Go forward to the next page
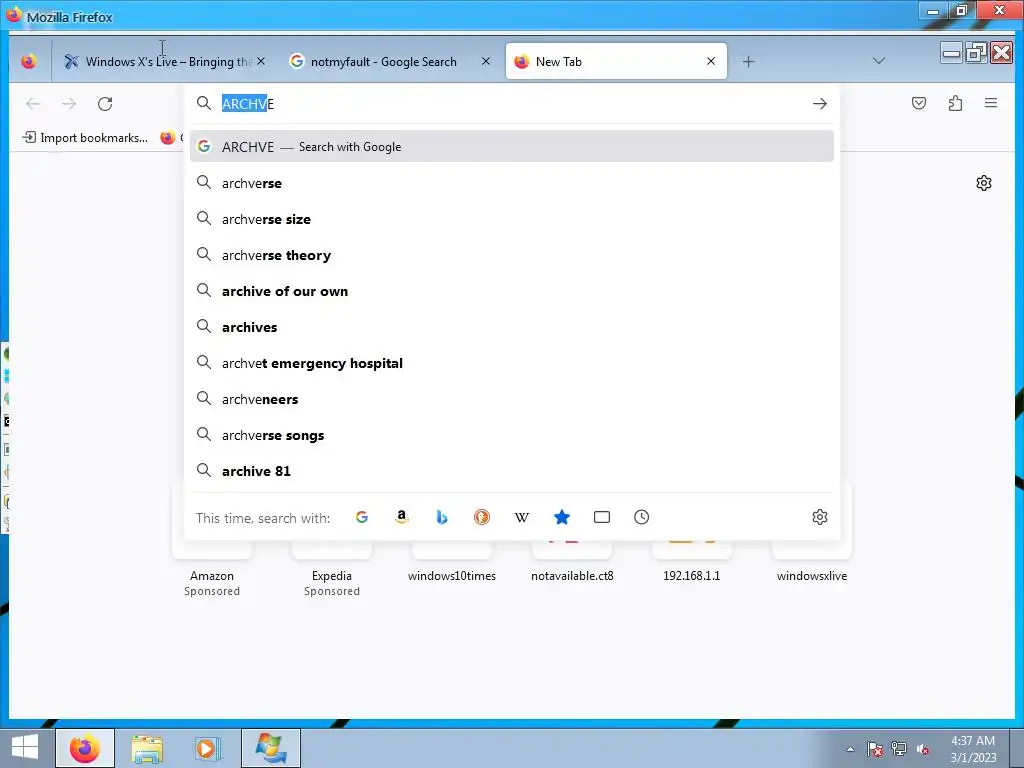Screen dimensions: 1024x768 point(69,104)
